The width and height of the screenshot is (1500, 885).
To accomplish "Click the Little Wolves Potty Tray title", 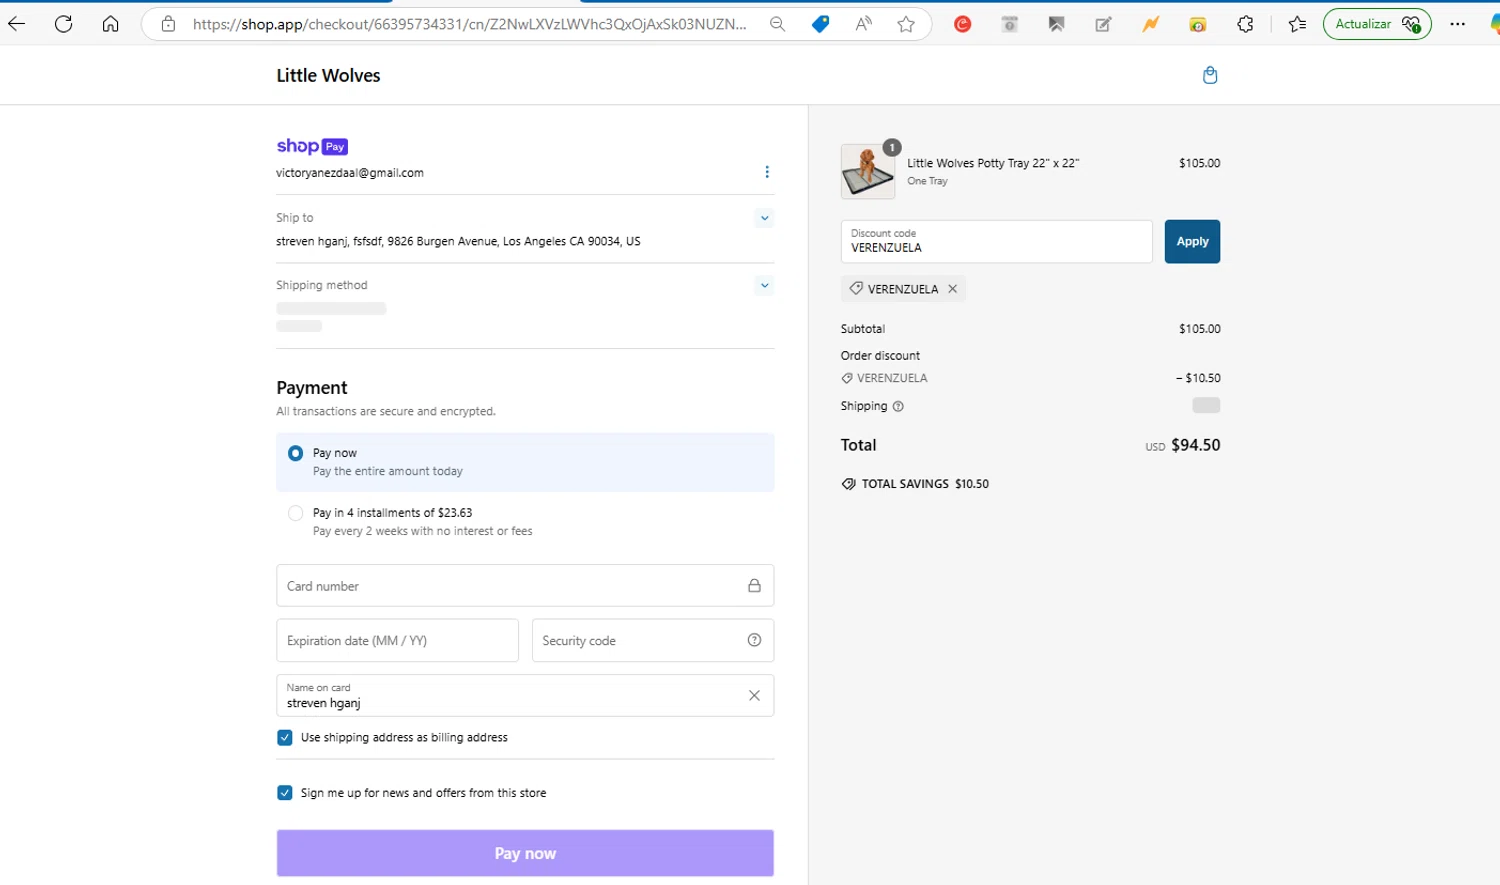I will 993,163.
